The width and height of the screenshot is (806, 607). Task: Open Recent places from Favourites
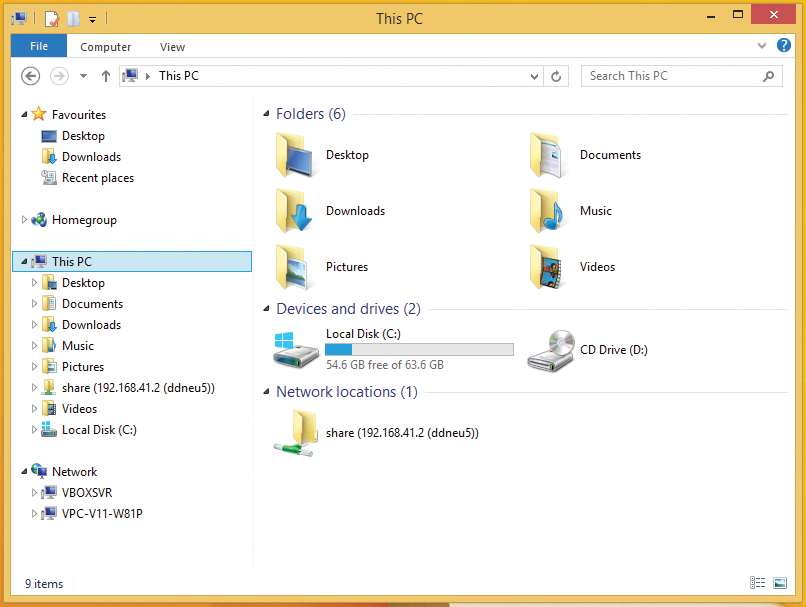point(96,177)
